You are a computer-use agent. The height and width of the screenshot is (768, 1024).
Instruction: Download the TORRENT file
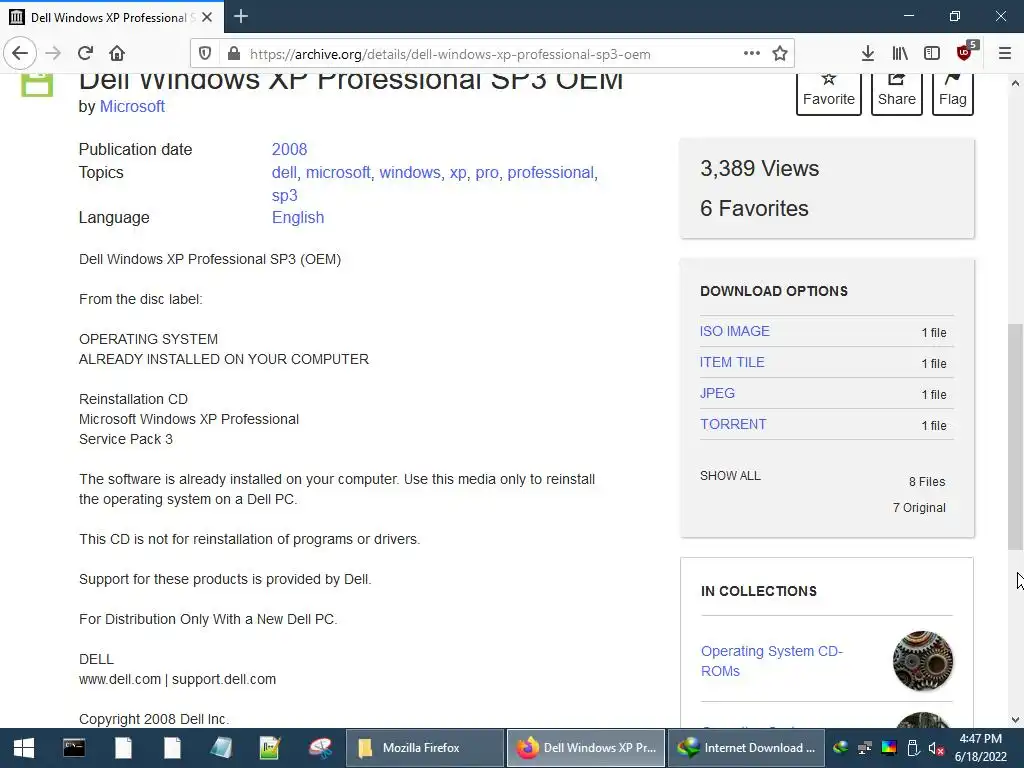pos(733,424)
